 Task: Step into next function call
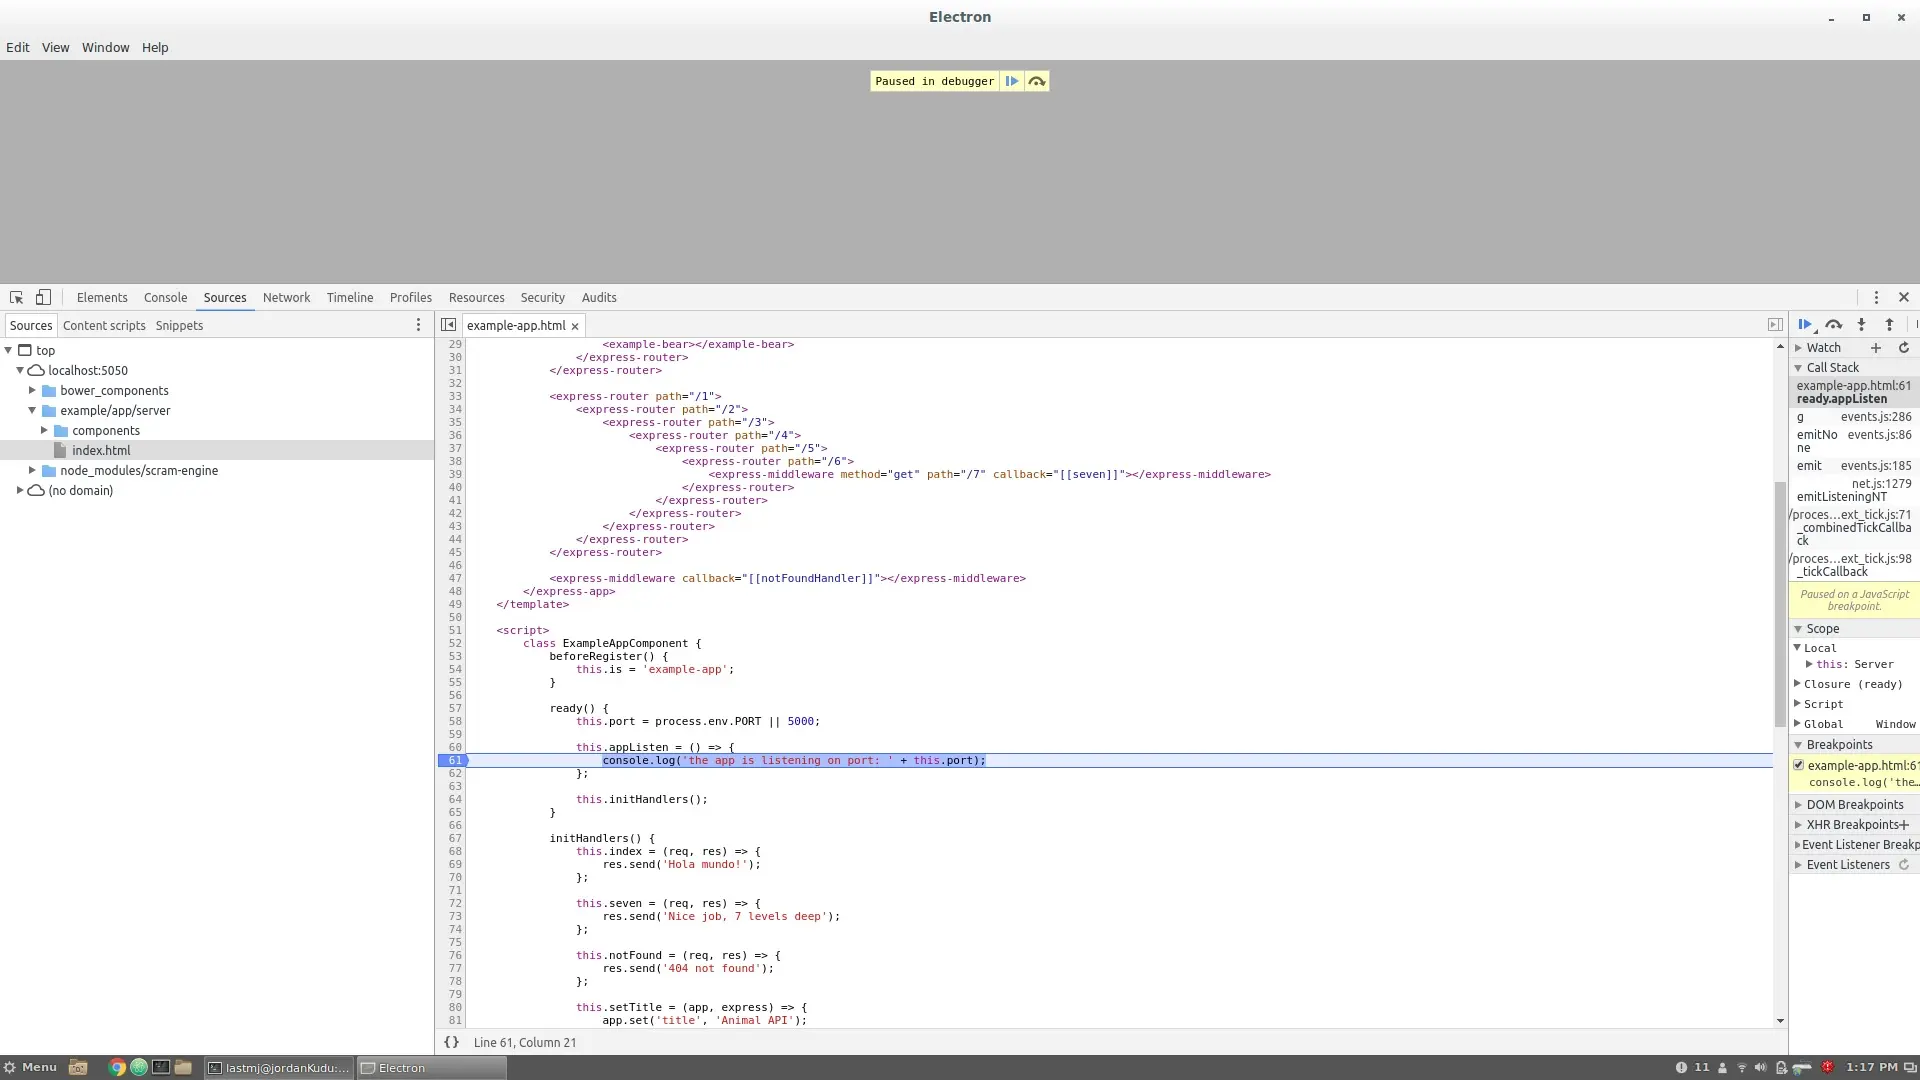[x=1861, y=325]
